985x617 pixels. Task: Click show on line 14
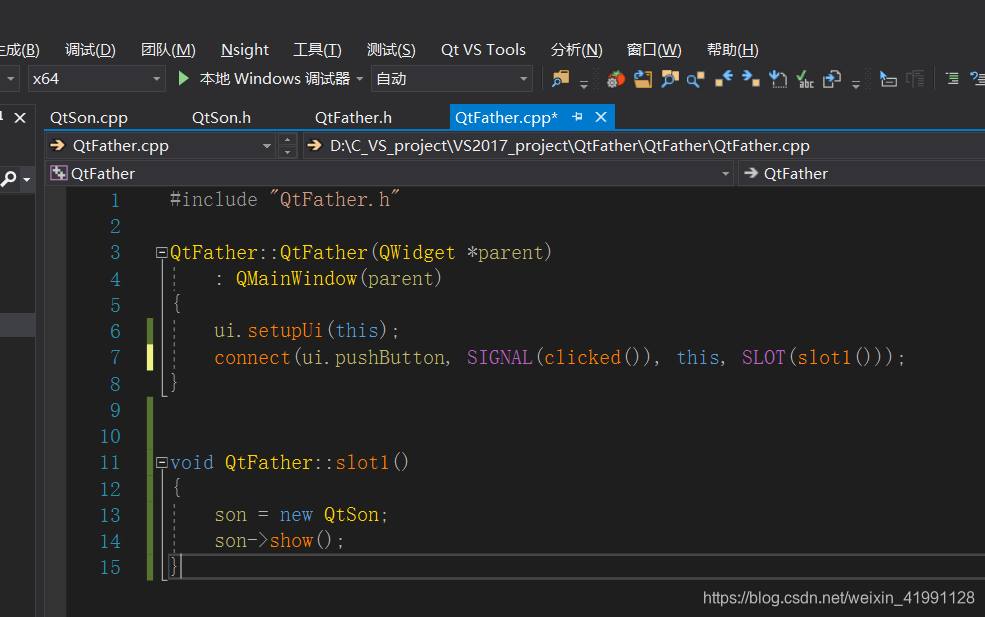click(x=291, y=541)
